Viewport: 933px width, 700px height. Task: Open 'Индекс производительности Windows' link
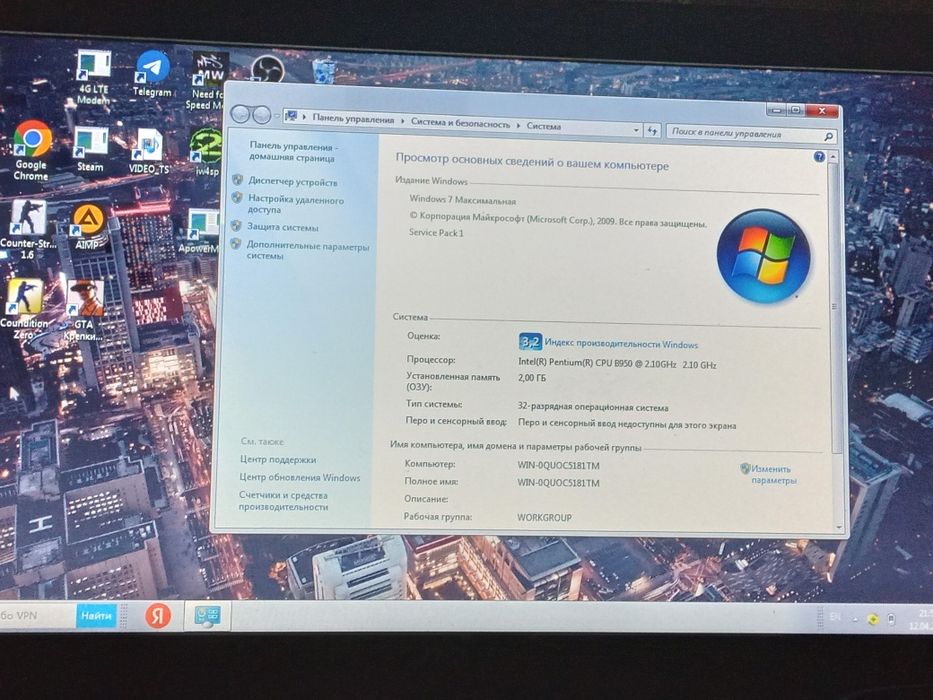[621, 344]
